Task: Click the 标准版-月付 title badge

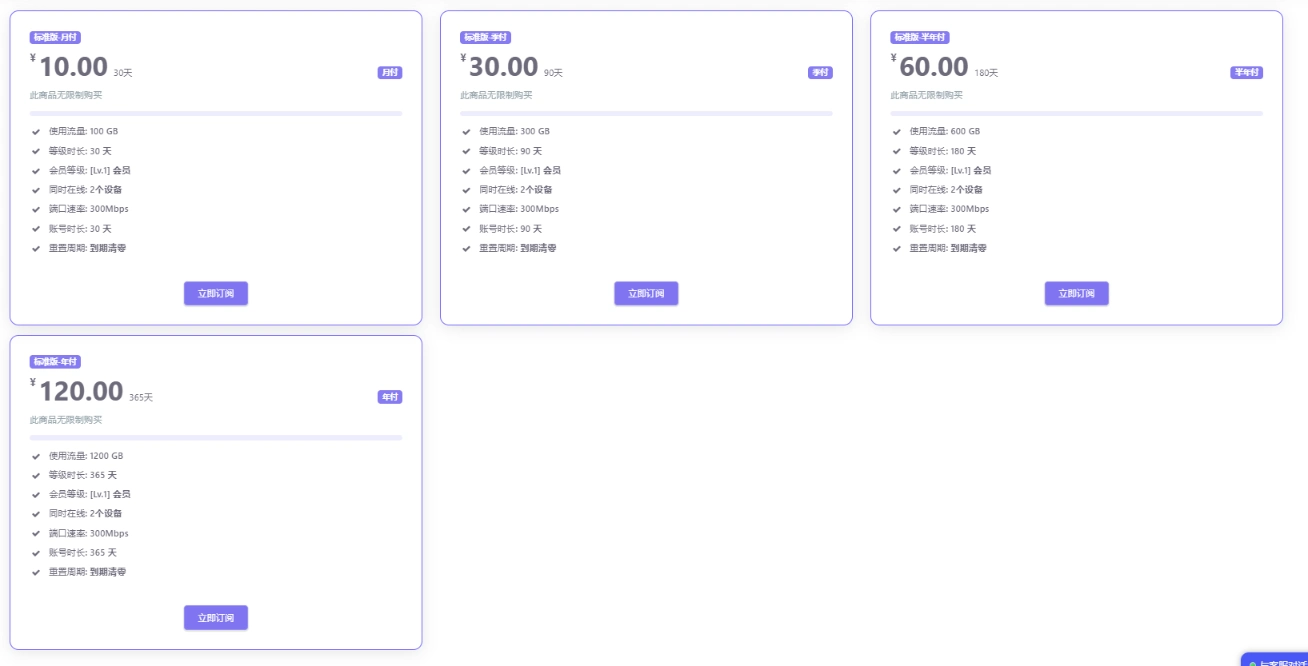Action: (x=55, y=37)
